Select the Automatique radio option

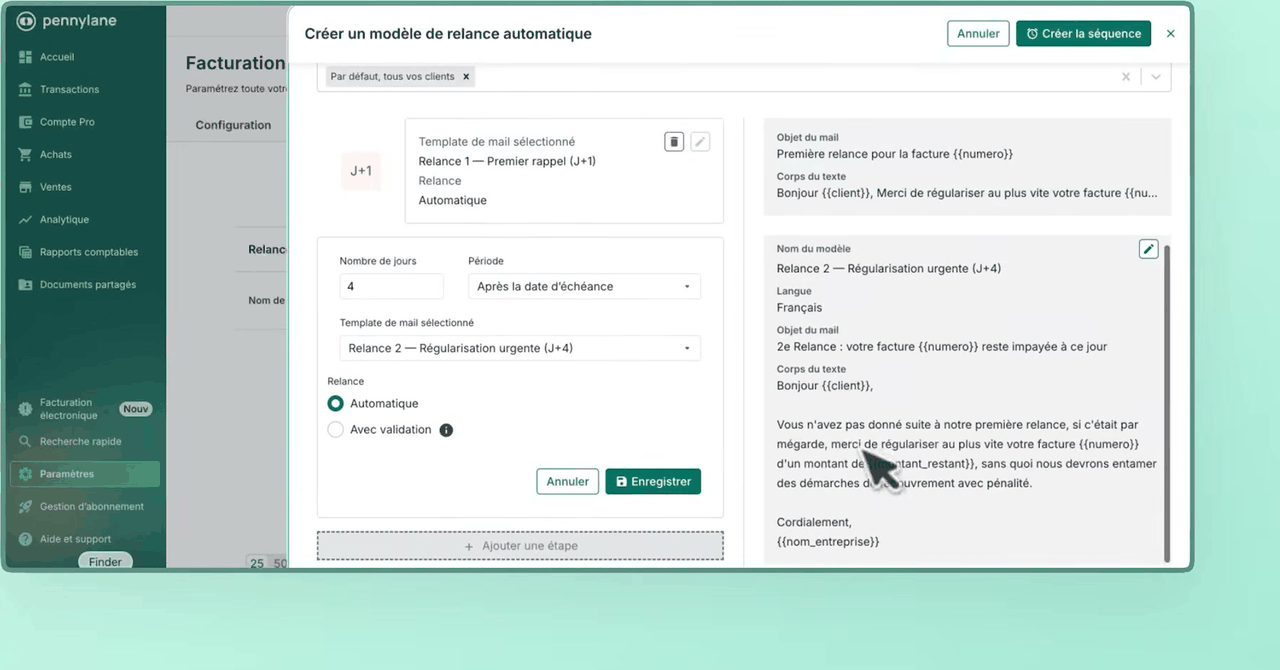(x=336, y=403)
